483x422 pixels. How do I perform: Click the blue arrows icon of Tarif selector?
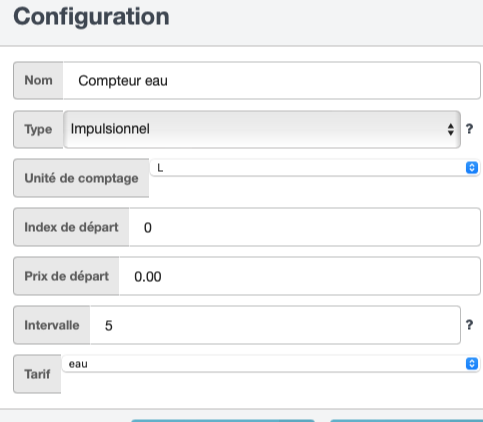pyautogui.click(x=472, y=364)
